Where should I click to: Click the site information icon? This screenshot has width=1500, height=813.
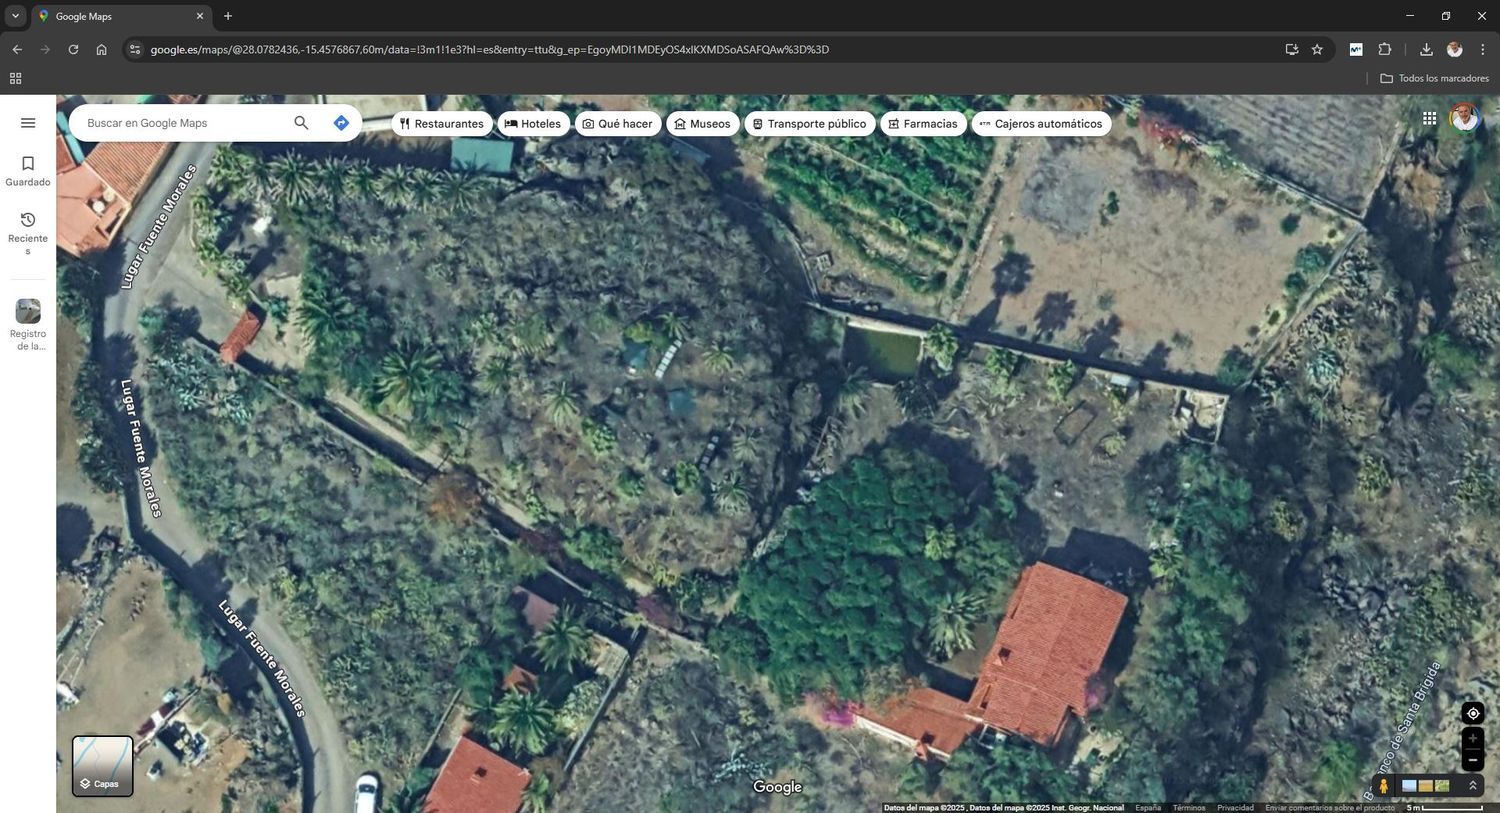click(135, 49)
